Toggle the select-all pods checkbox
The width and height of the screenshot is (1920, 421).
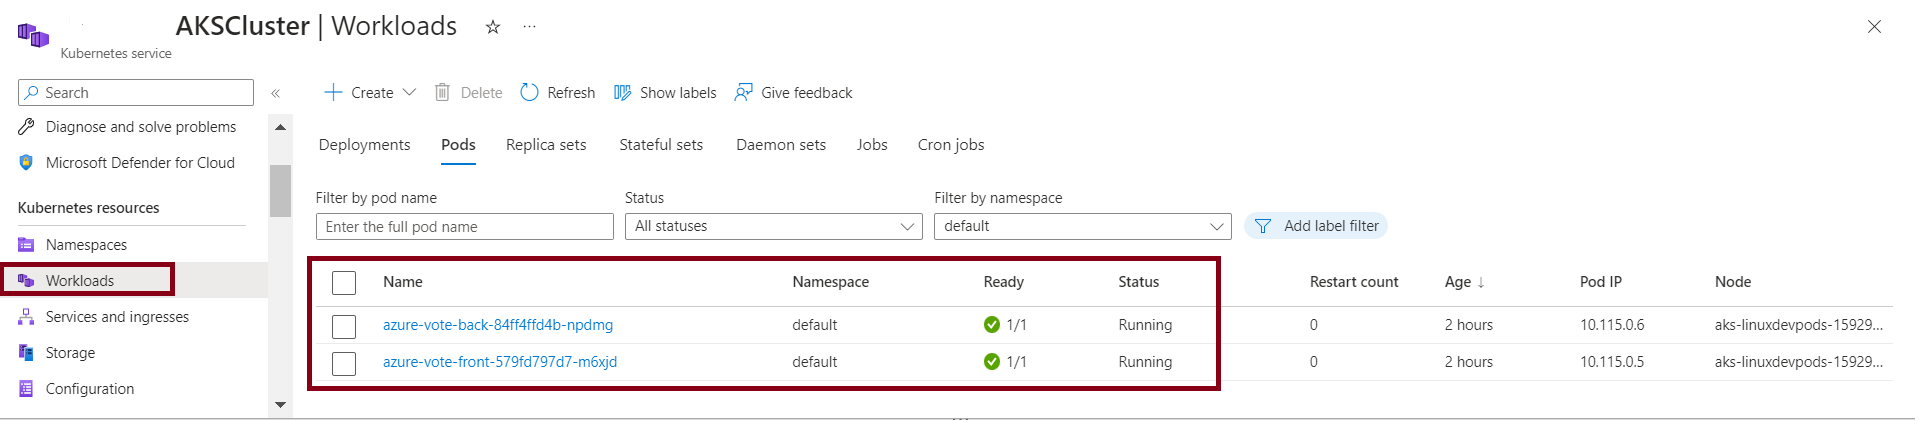(344, 283)
